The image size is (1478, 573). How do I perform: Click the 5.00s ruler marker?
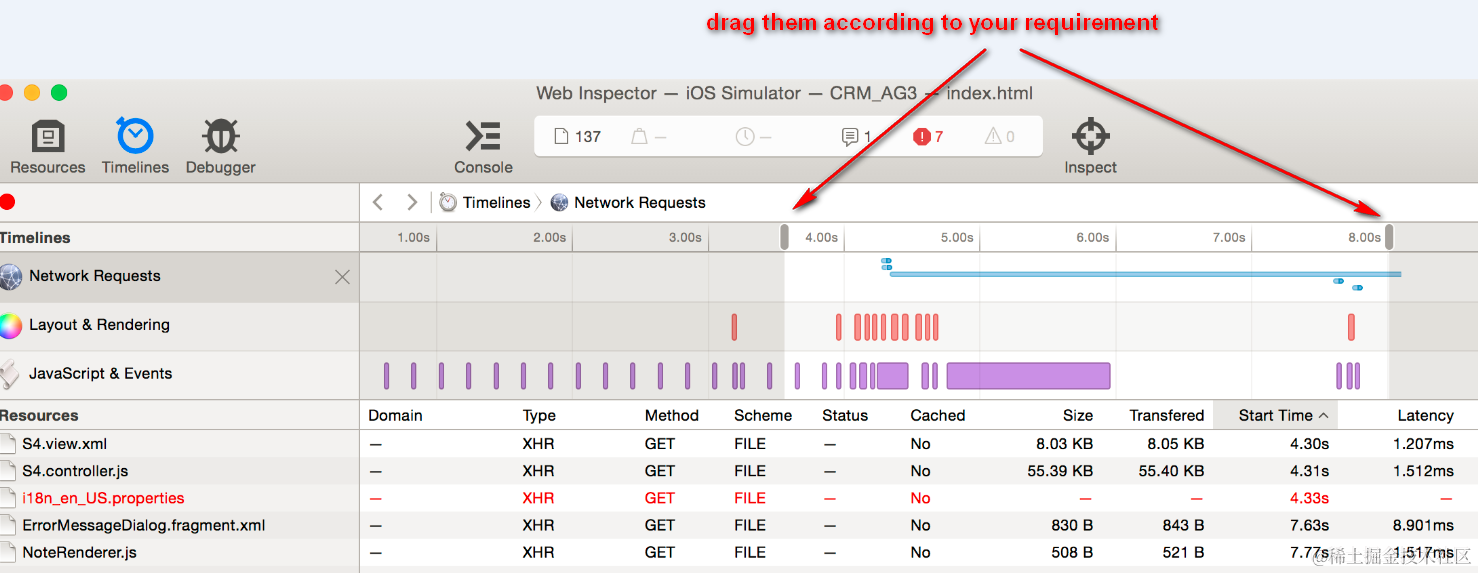tap(957, 237)
